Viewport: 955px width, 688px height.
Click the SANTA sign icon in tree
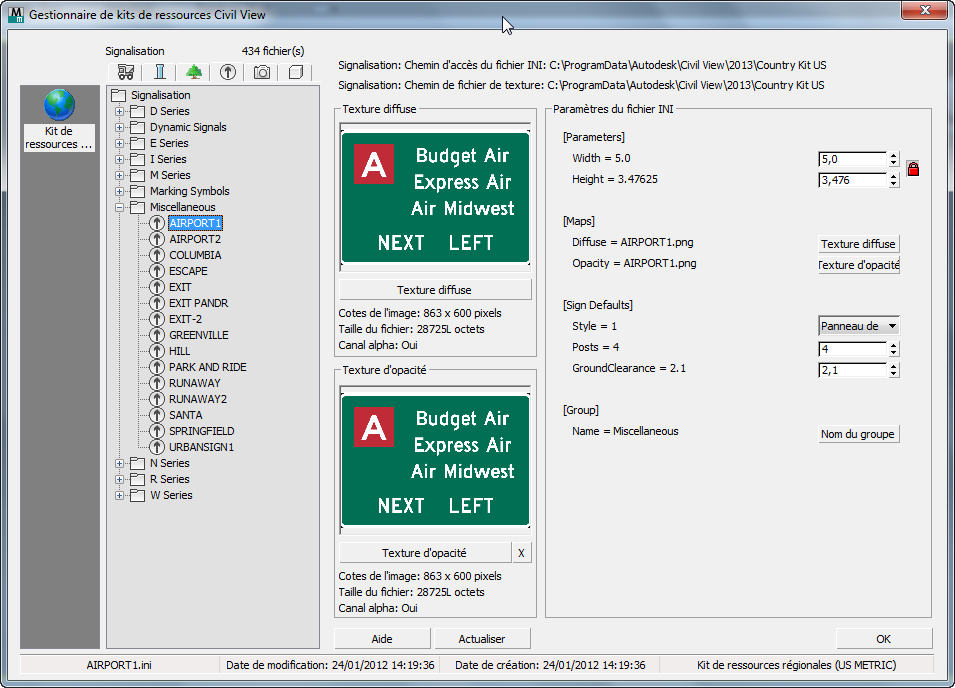click(x=157, y=415)
